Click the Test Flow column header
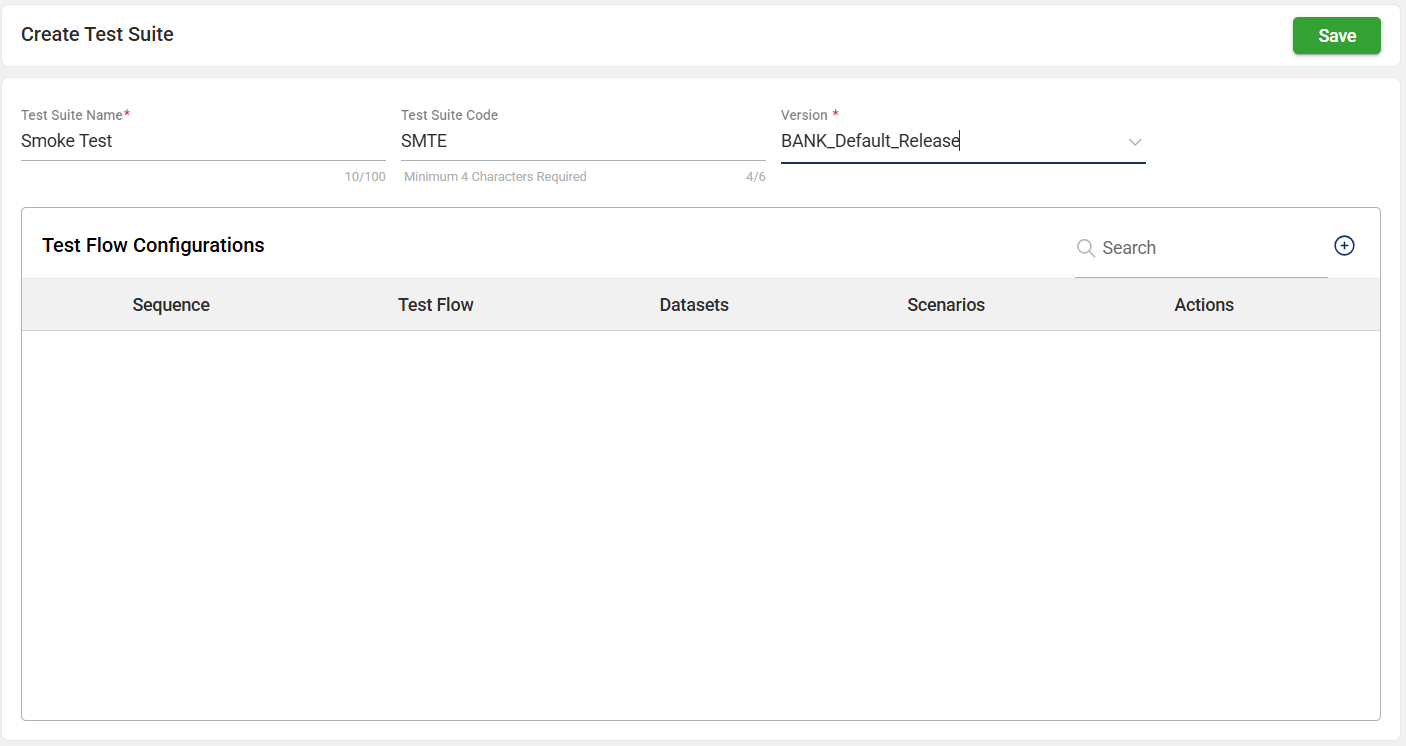This screenshot has height=746, width=1406. pyautogui.click(x=436, y=305)
